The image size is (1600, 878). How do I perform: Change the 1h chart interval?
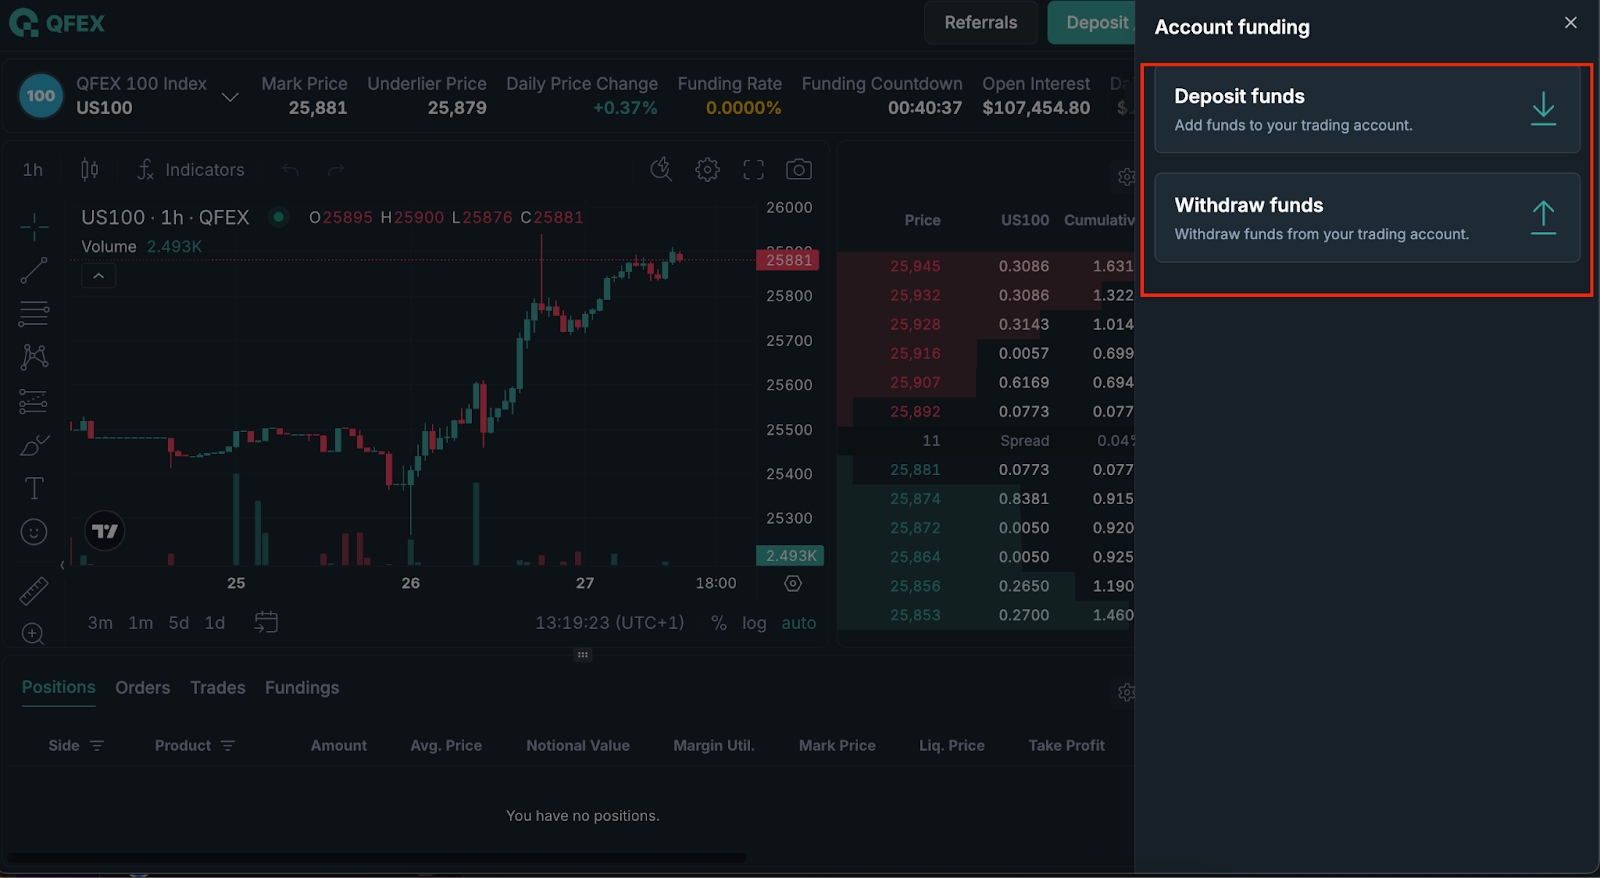tap(33, 170)
